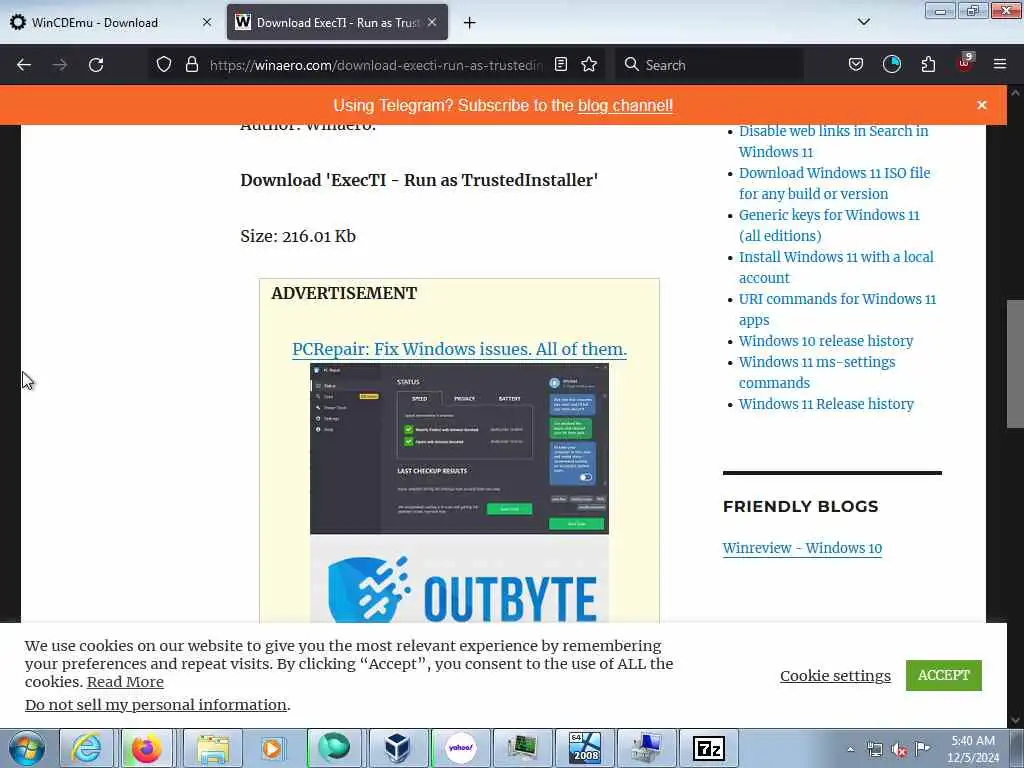Open cookie Read More link
1024x768 pixels.
(x=125, y=682)
